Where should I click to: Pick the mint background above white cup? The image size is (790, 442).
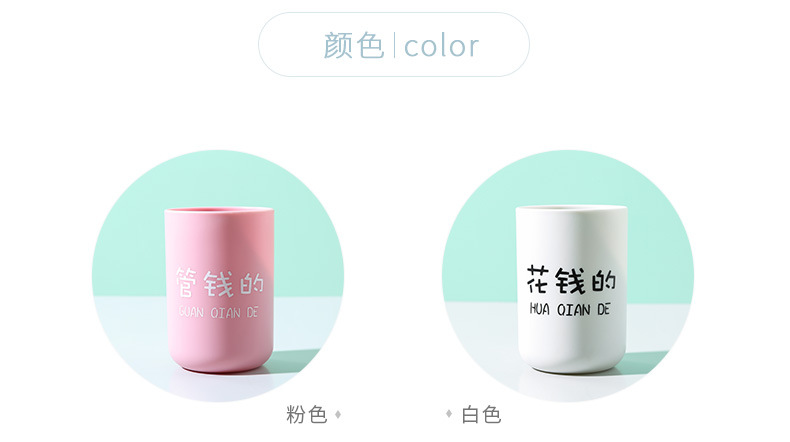569,176
